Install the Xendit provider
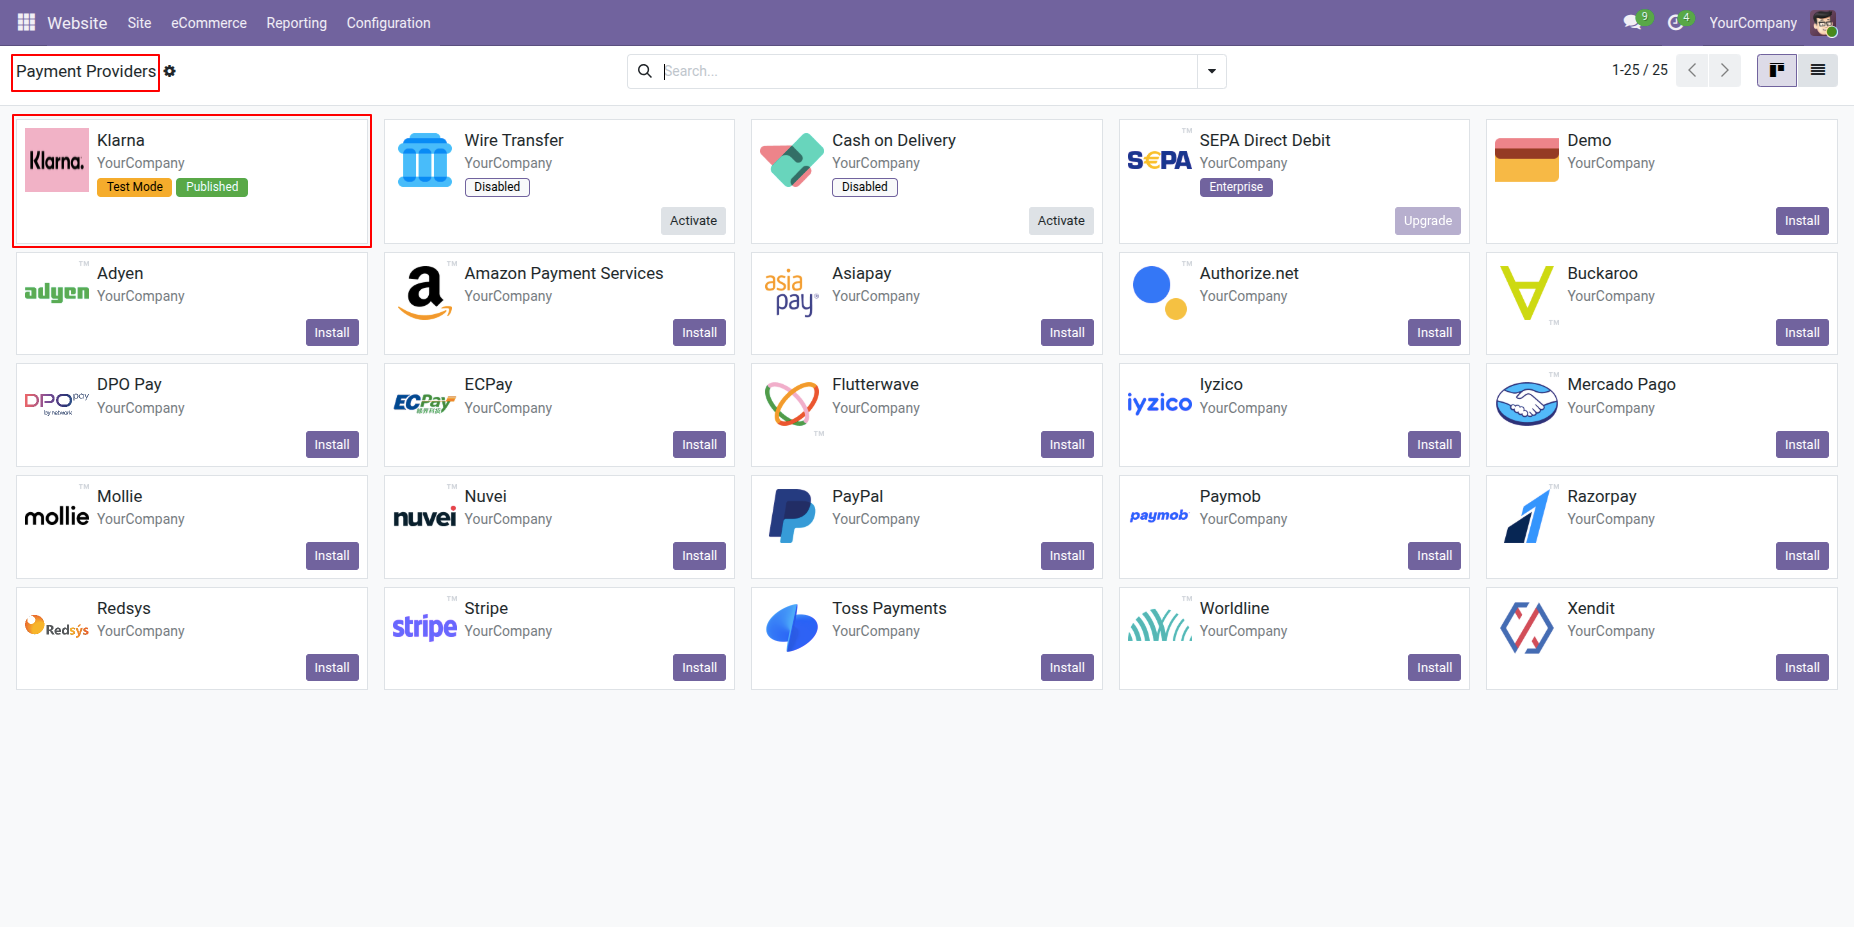 (x=1802, y=668)
